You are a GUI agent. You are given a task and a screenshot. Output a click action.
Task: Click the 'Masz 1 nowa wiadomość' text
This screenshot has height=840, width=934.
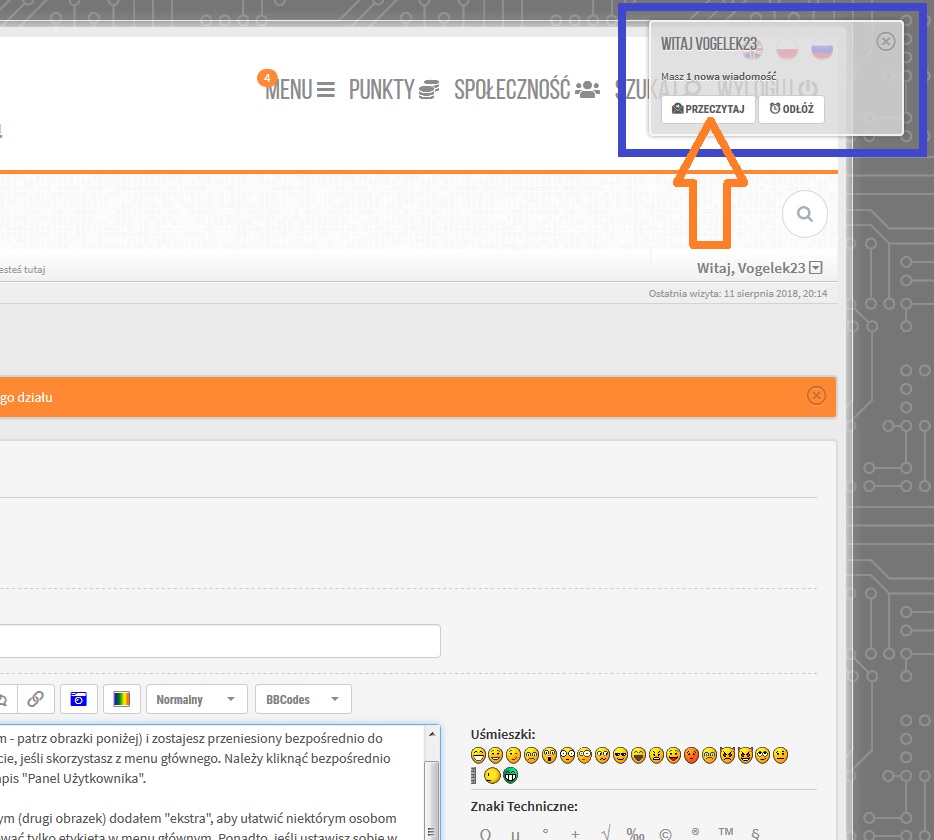(718, 76)
